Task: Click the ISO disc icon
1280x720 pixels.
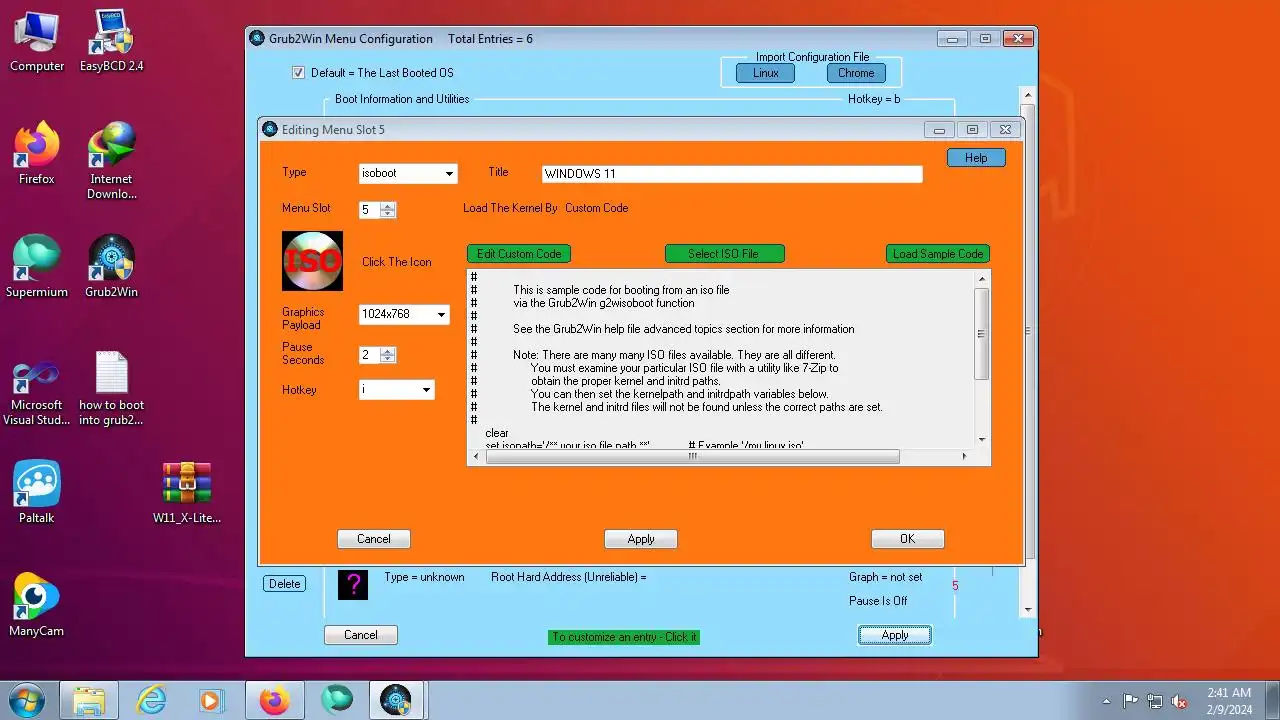Action: [x=312, y=261]
